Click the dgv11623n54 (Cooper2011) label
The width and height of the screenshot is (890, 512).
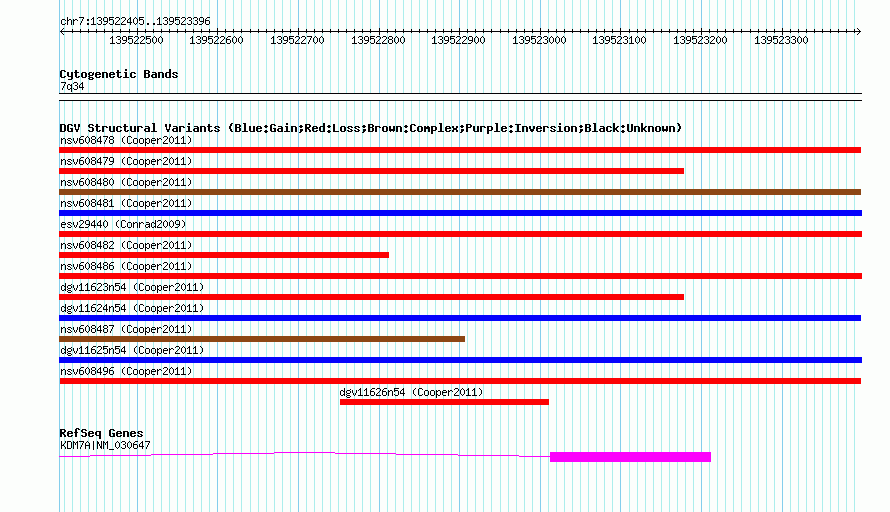[132, 287]
